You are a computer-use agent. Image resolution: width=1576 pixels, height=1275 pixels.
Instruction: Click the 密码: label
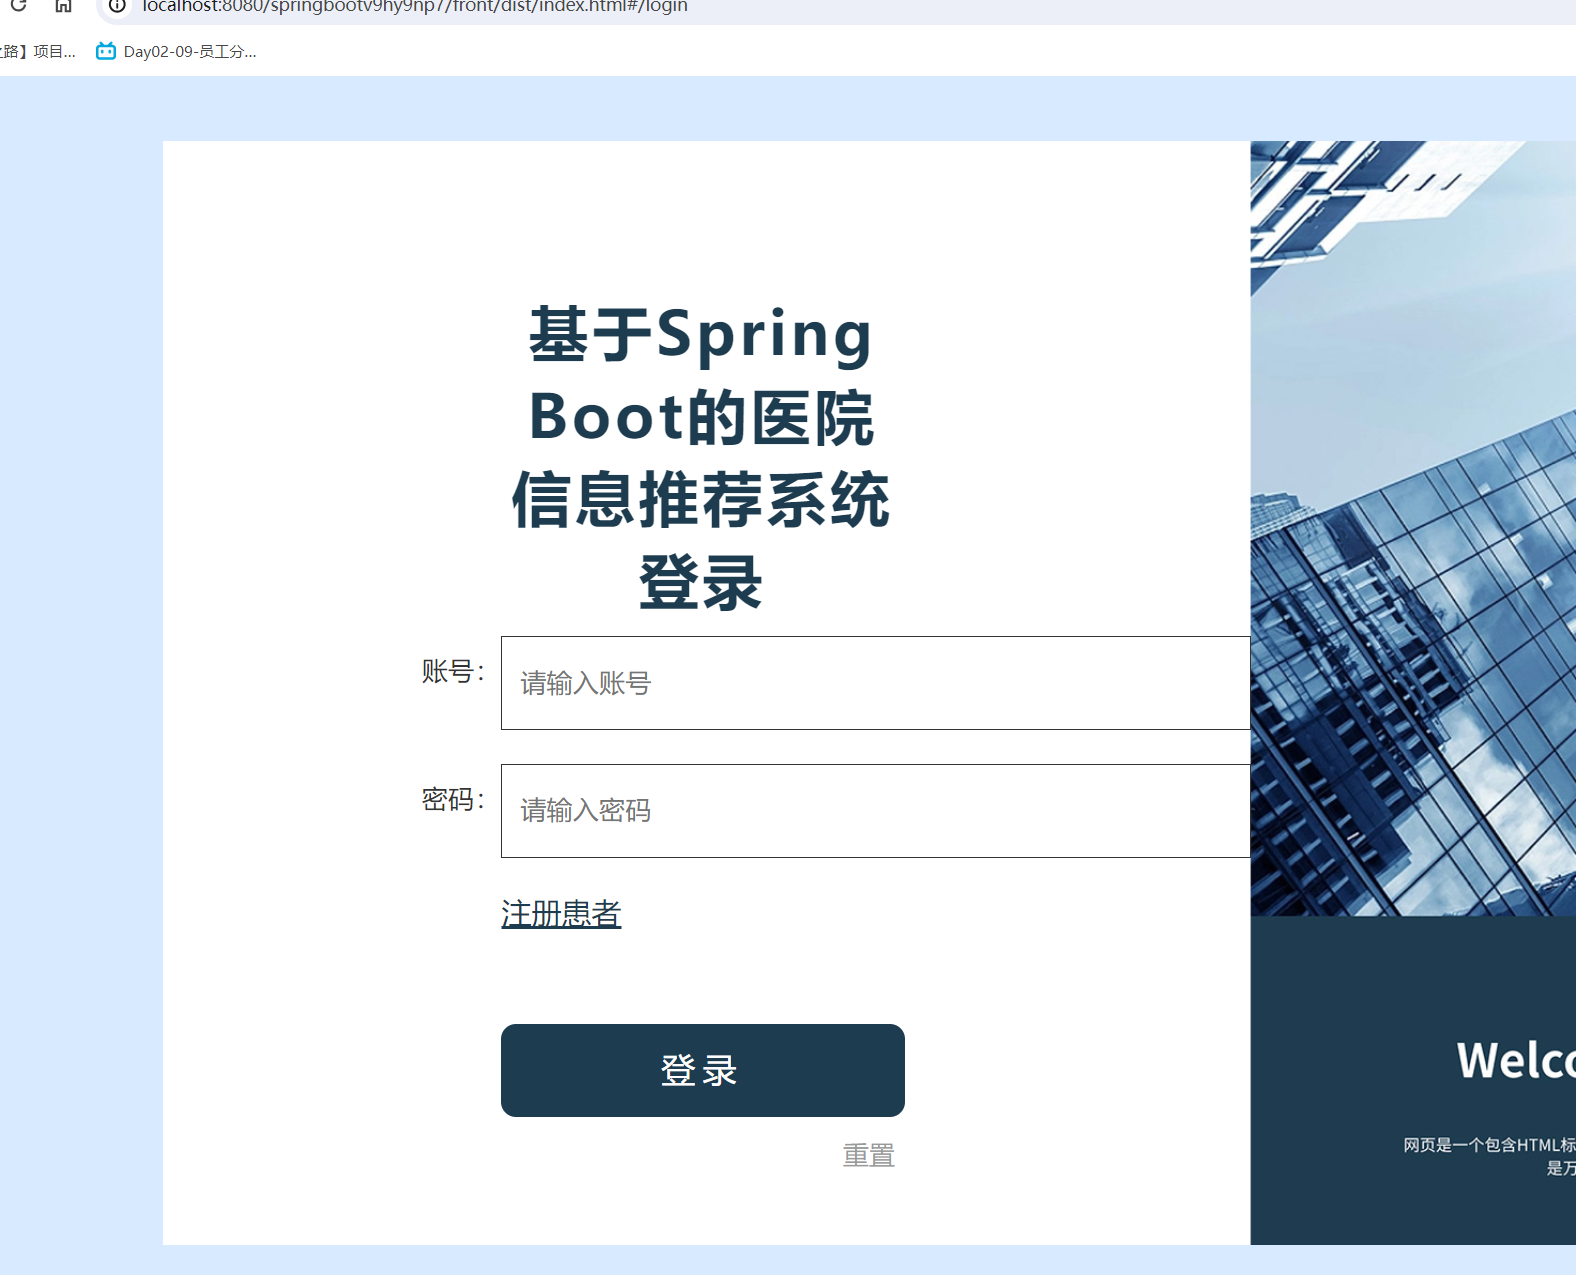[453, 799]
